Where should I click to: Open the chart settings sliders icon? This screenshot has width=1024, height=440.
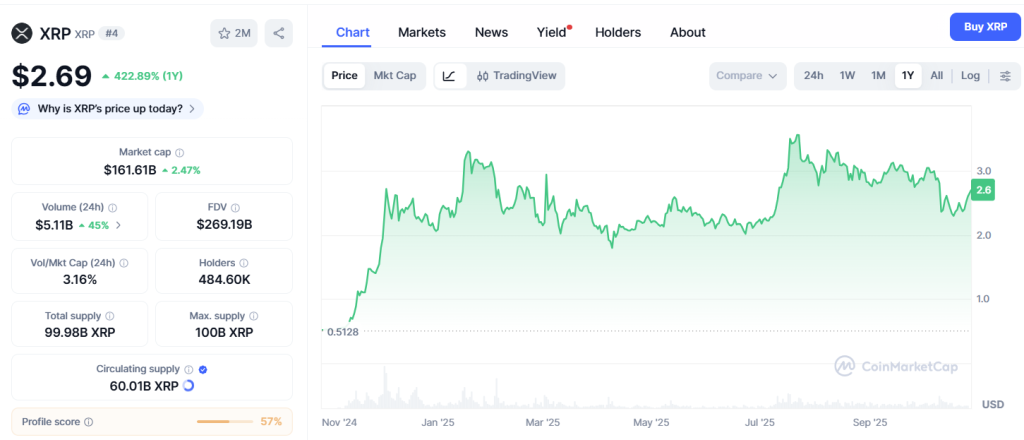[1005, 76]
